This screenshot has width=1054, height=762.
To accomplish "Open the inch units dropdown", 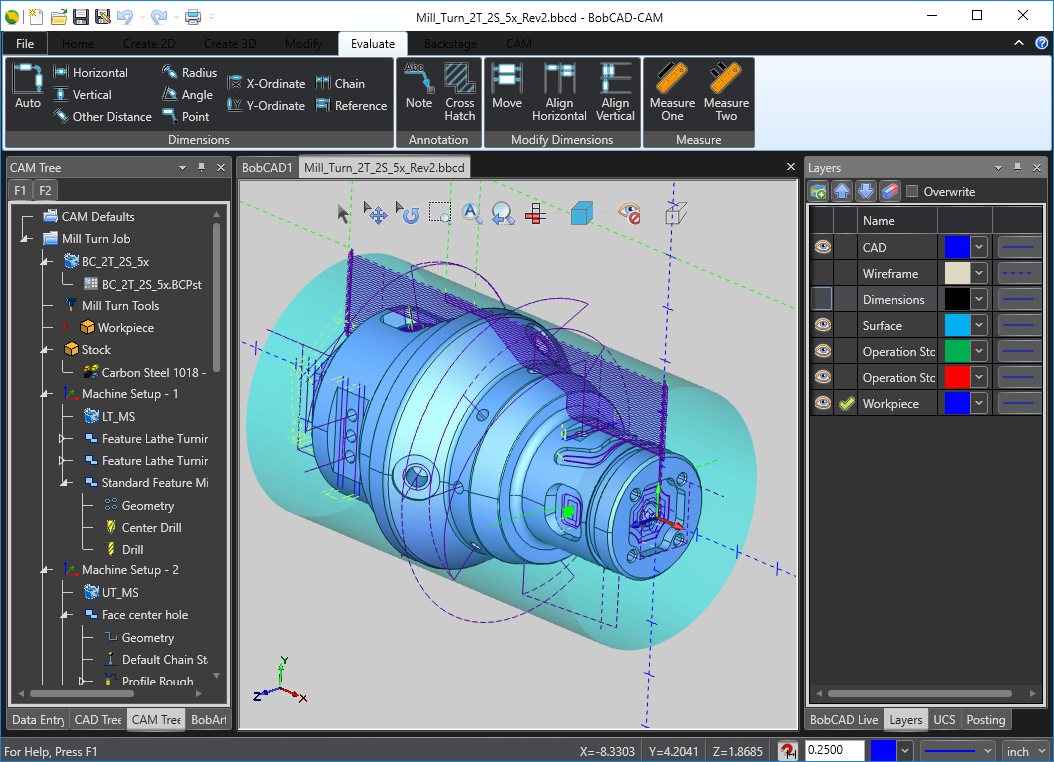I will 1025,751.
